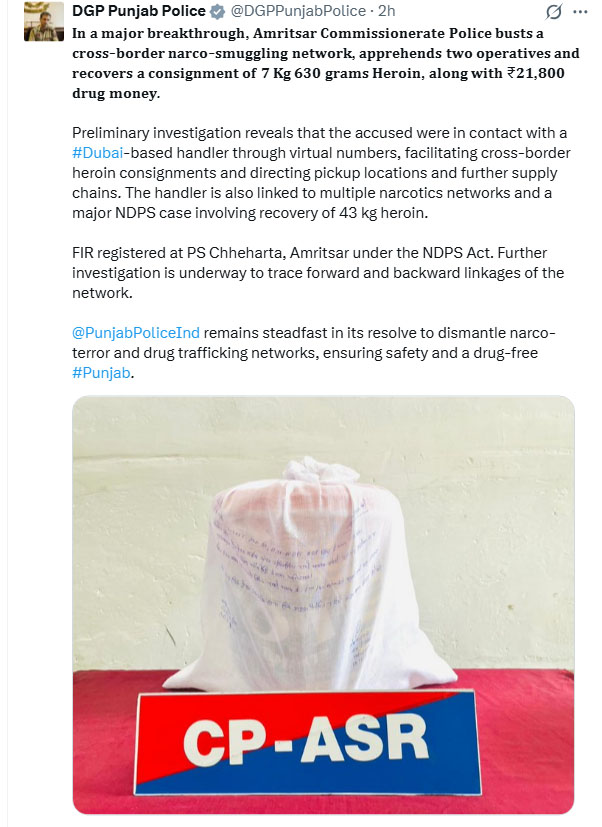Open the DGP Punjab Police profile avatar
Screen dimensions: 602x827
pyautogui.click(x=44, y=22)
